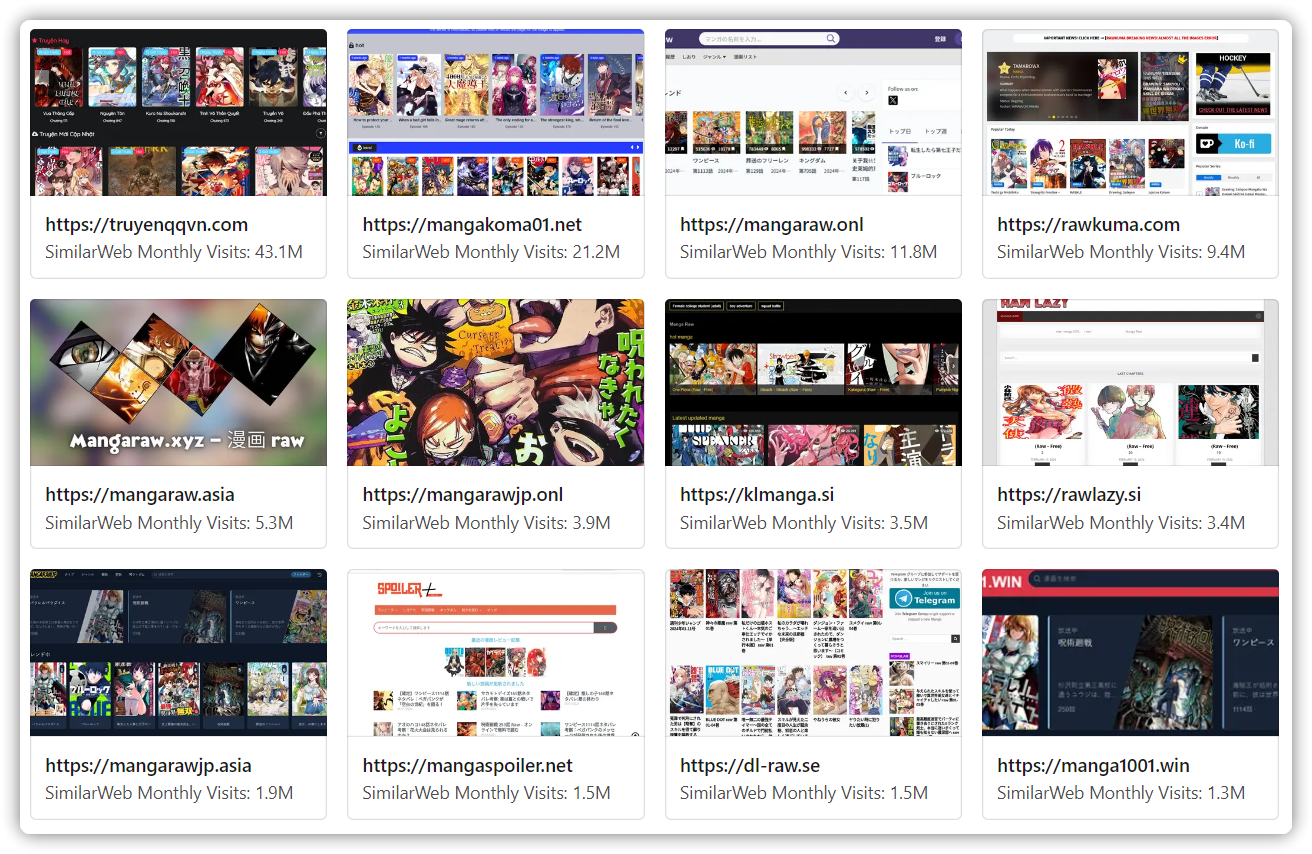The height and width of the screenshot is (854, 1312).
Task: Open the klmanga.si site thumbnail
Action: click(x=813, y=382)
